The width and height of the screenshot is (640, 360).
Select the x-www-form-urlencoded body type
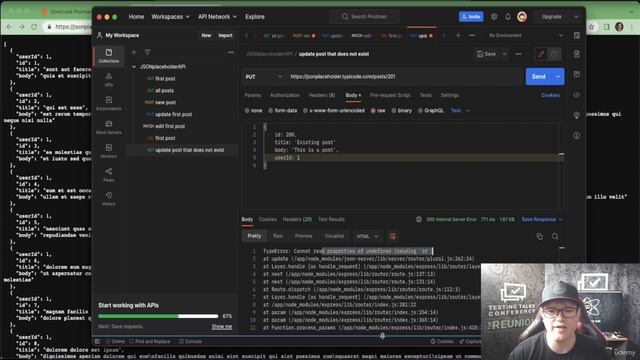click(333, 111)
